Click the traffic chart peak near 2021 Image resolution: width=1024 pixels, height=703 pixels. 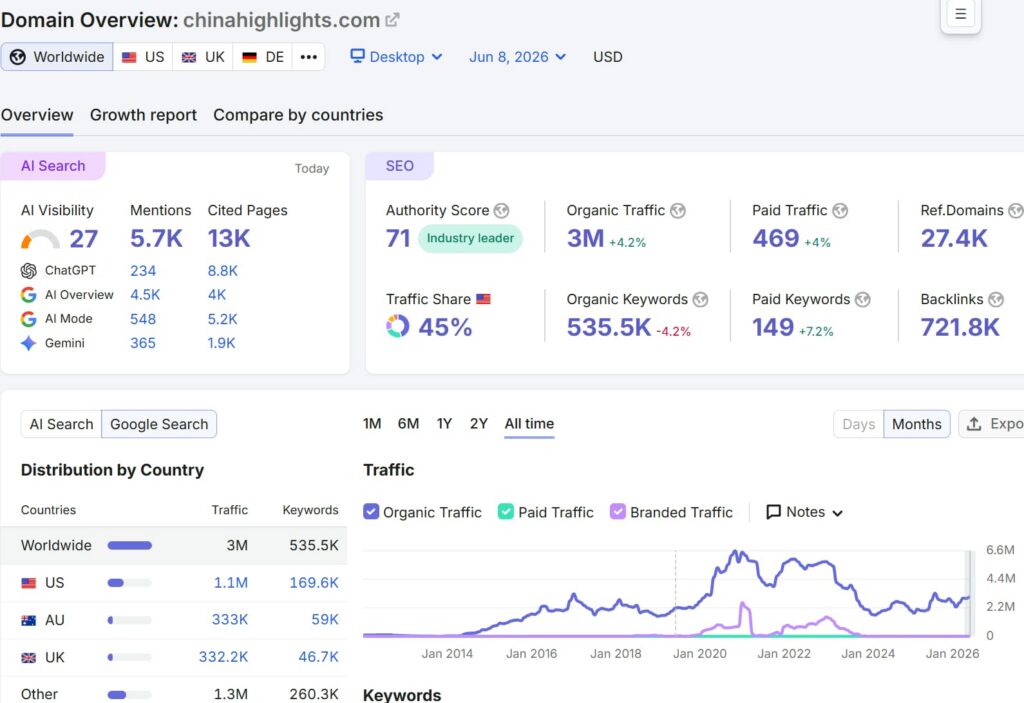tap(737, 554)
